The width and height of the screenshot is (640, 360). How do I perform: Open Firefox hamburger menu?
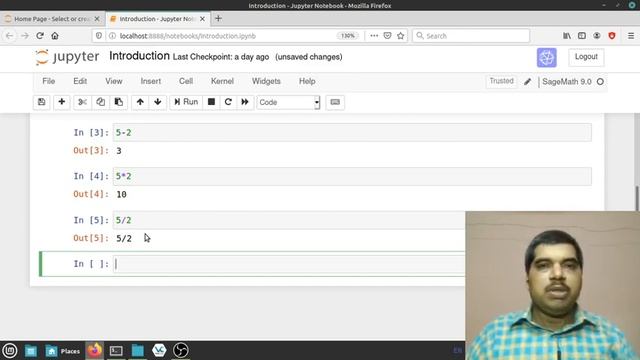(631, 36)
